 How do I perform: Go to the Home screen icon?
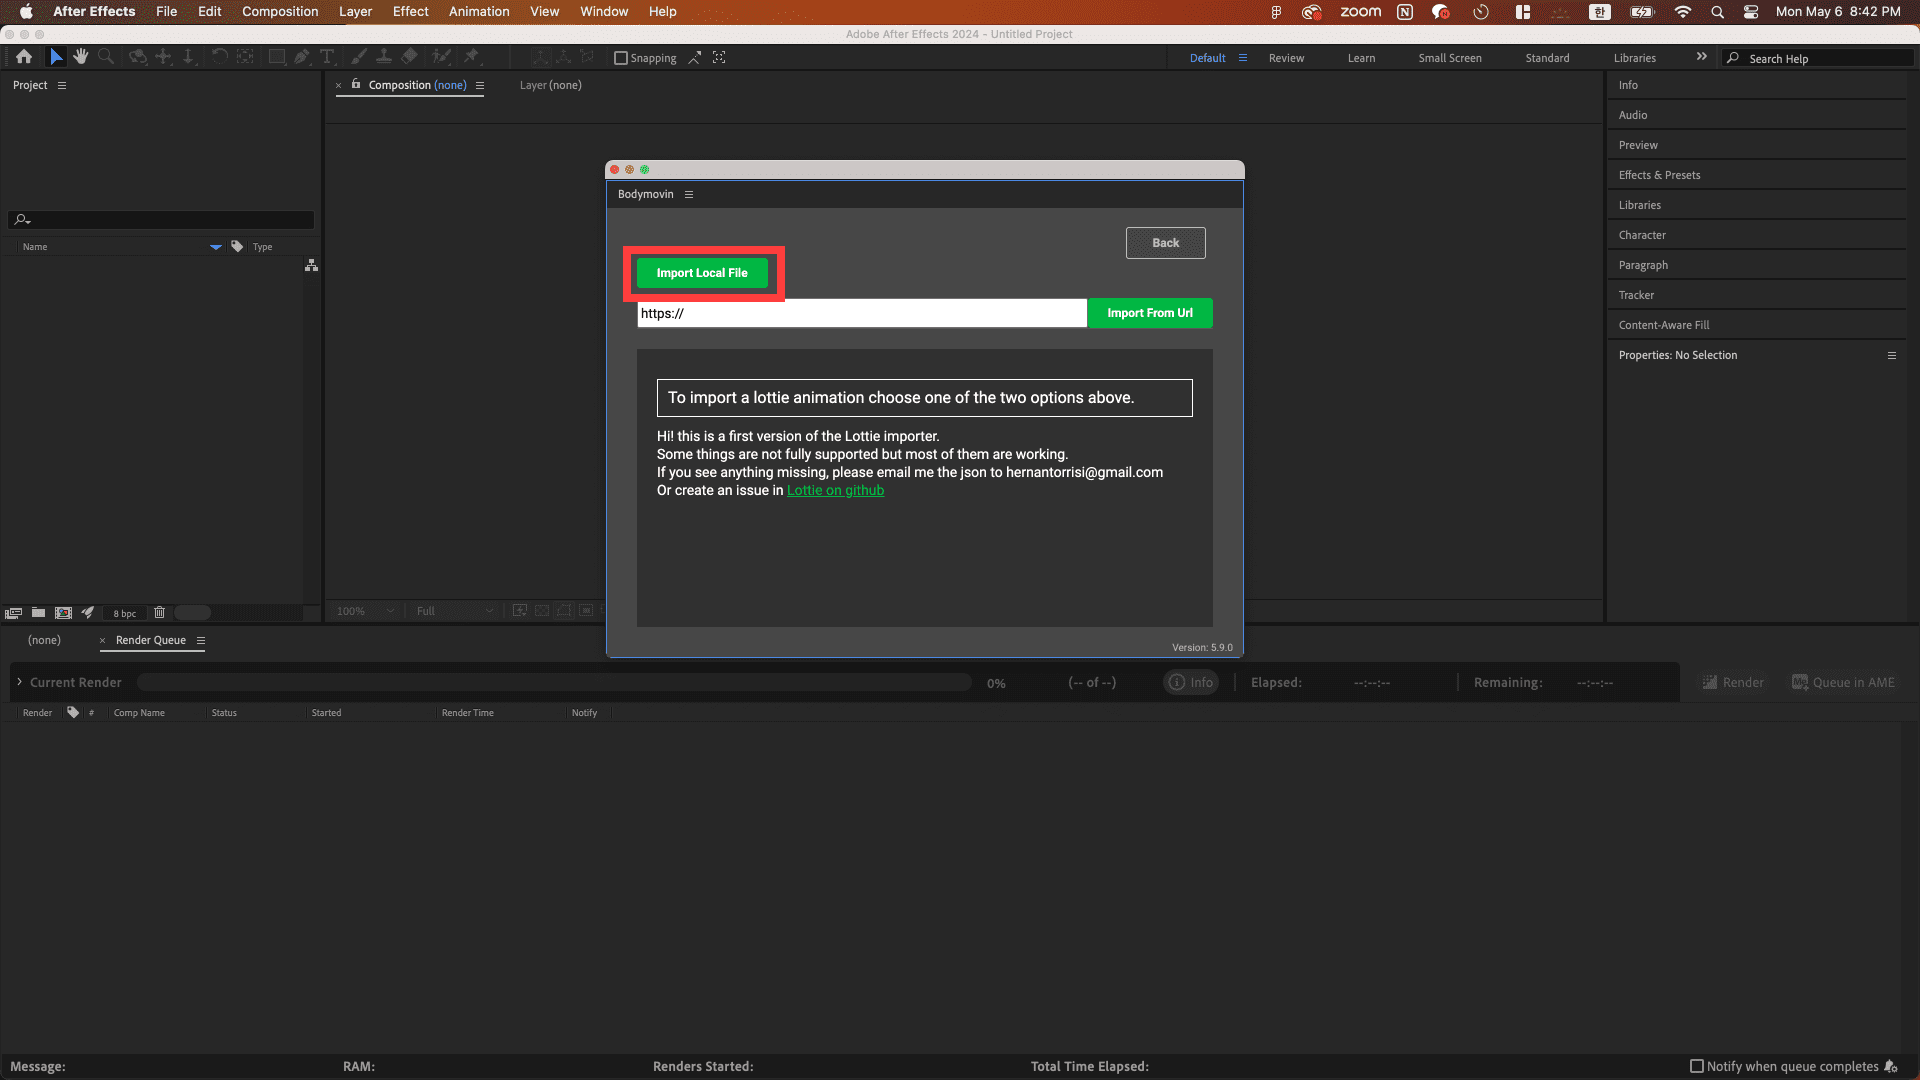[24, 57]
